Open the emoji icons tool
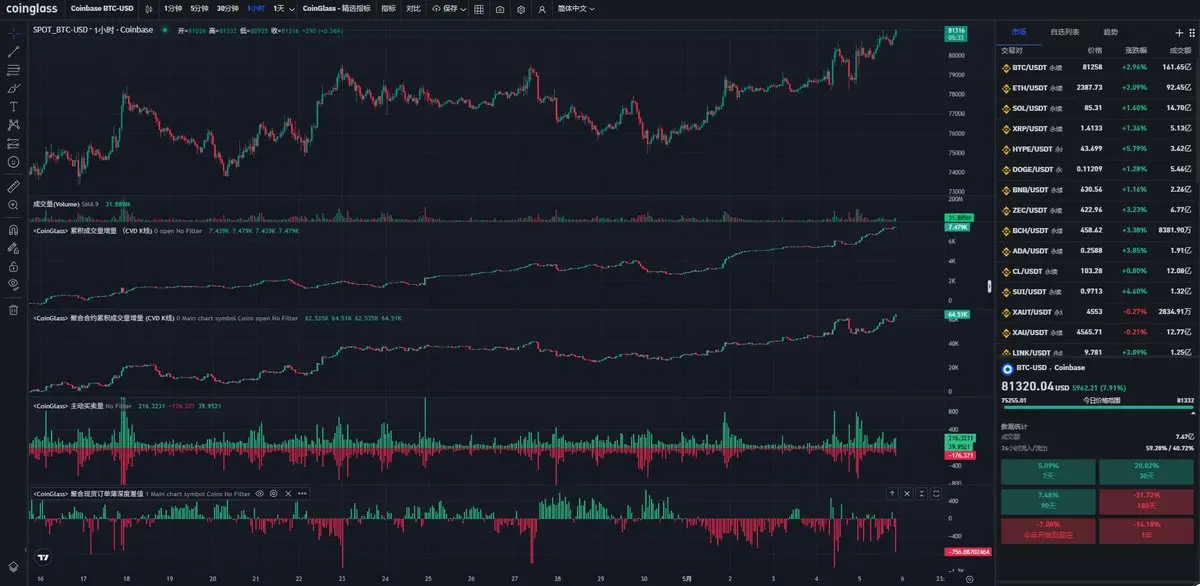The width and height of the screenshot is (1200, 586). (14, 162)
